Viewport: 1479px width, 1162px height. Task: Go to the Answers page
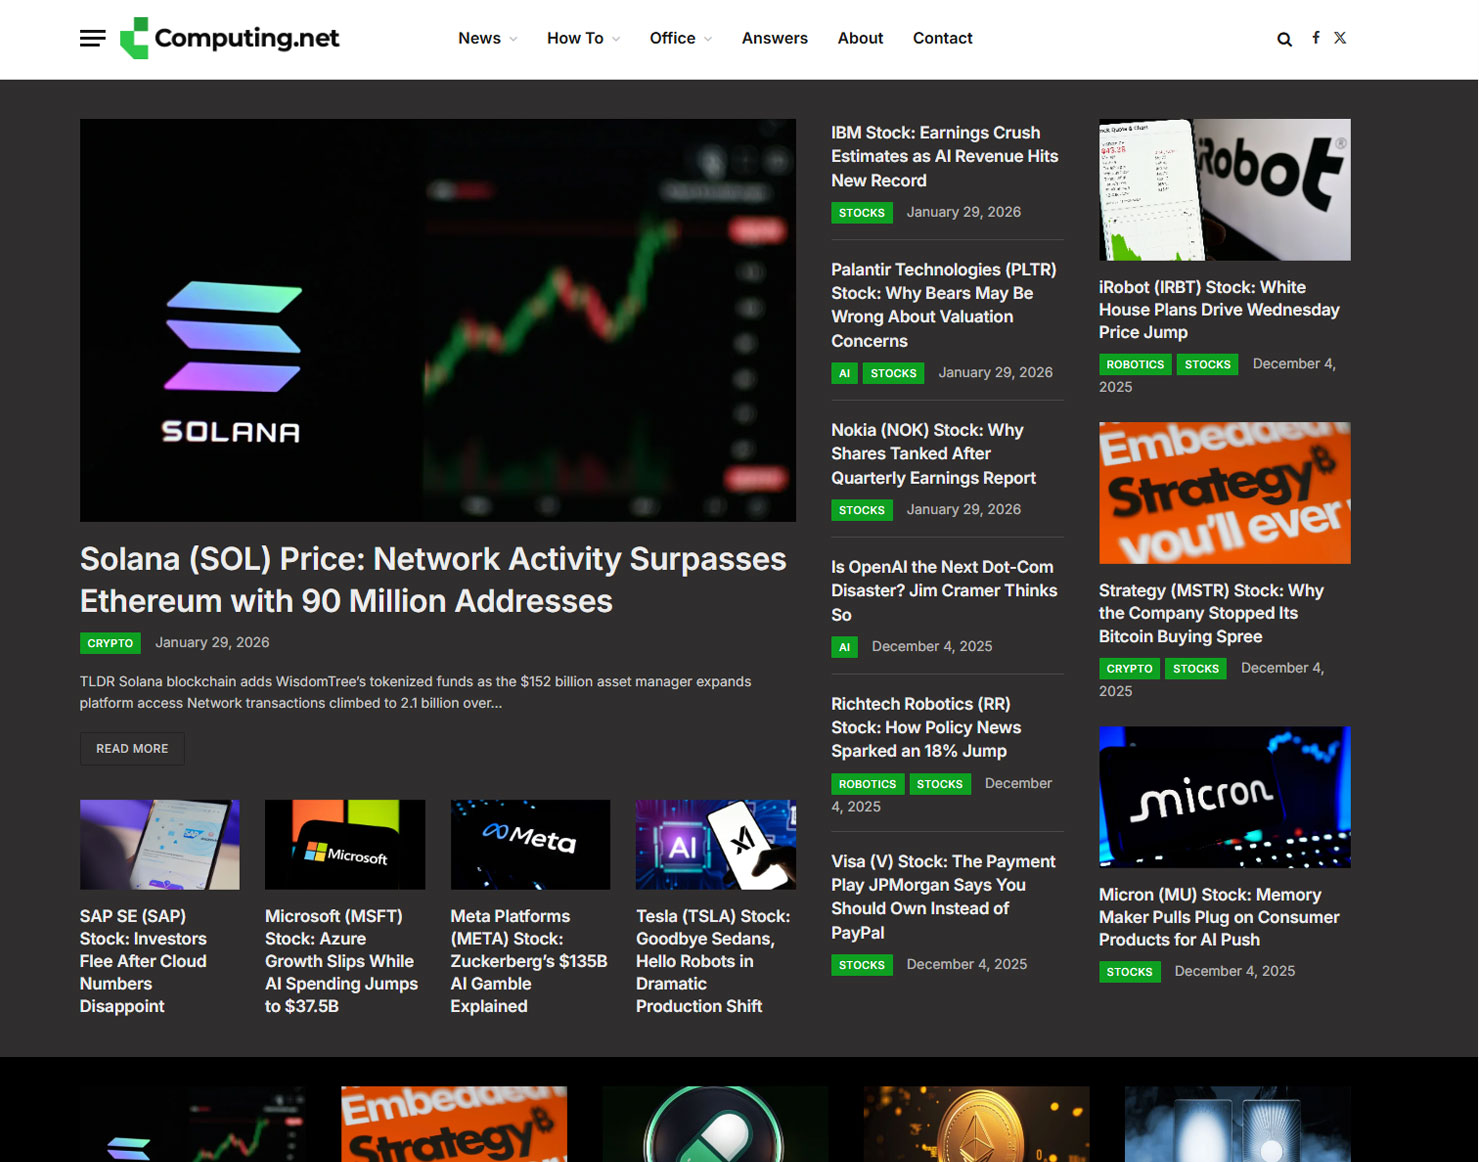pos(774,39)
